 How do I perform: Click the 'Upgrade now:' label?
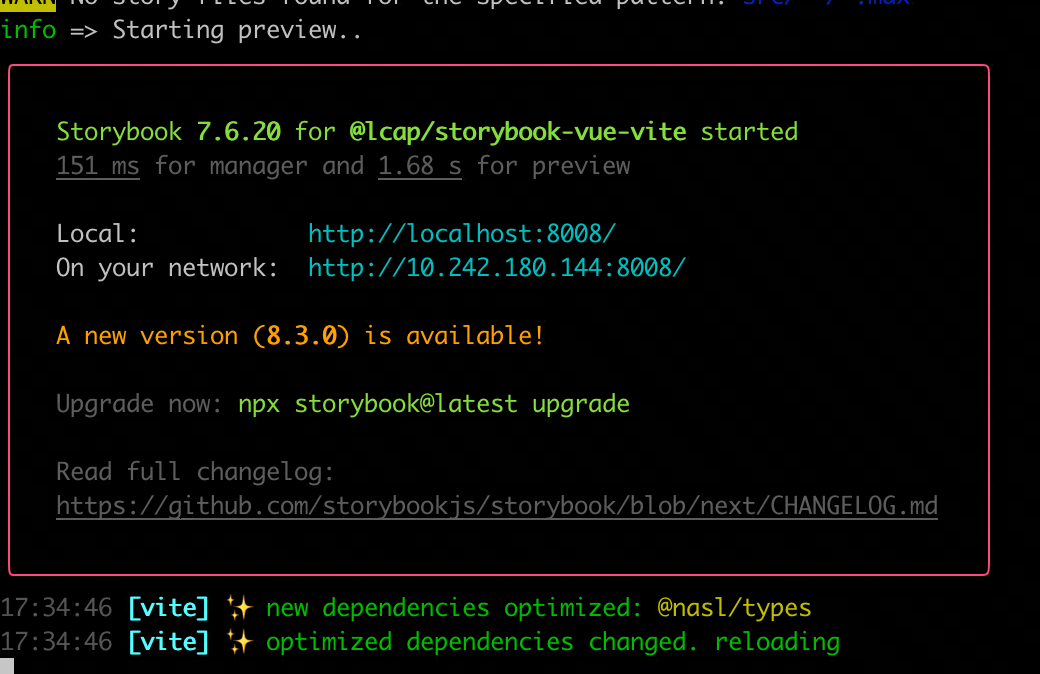click(139, 403)
